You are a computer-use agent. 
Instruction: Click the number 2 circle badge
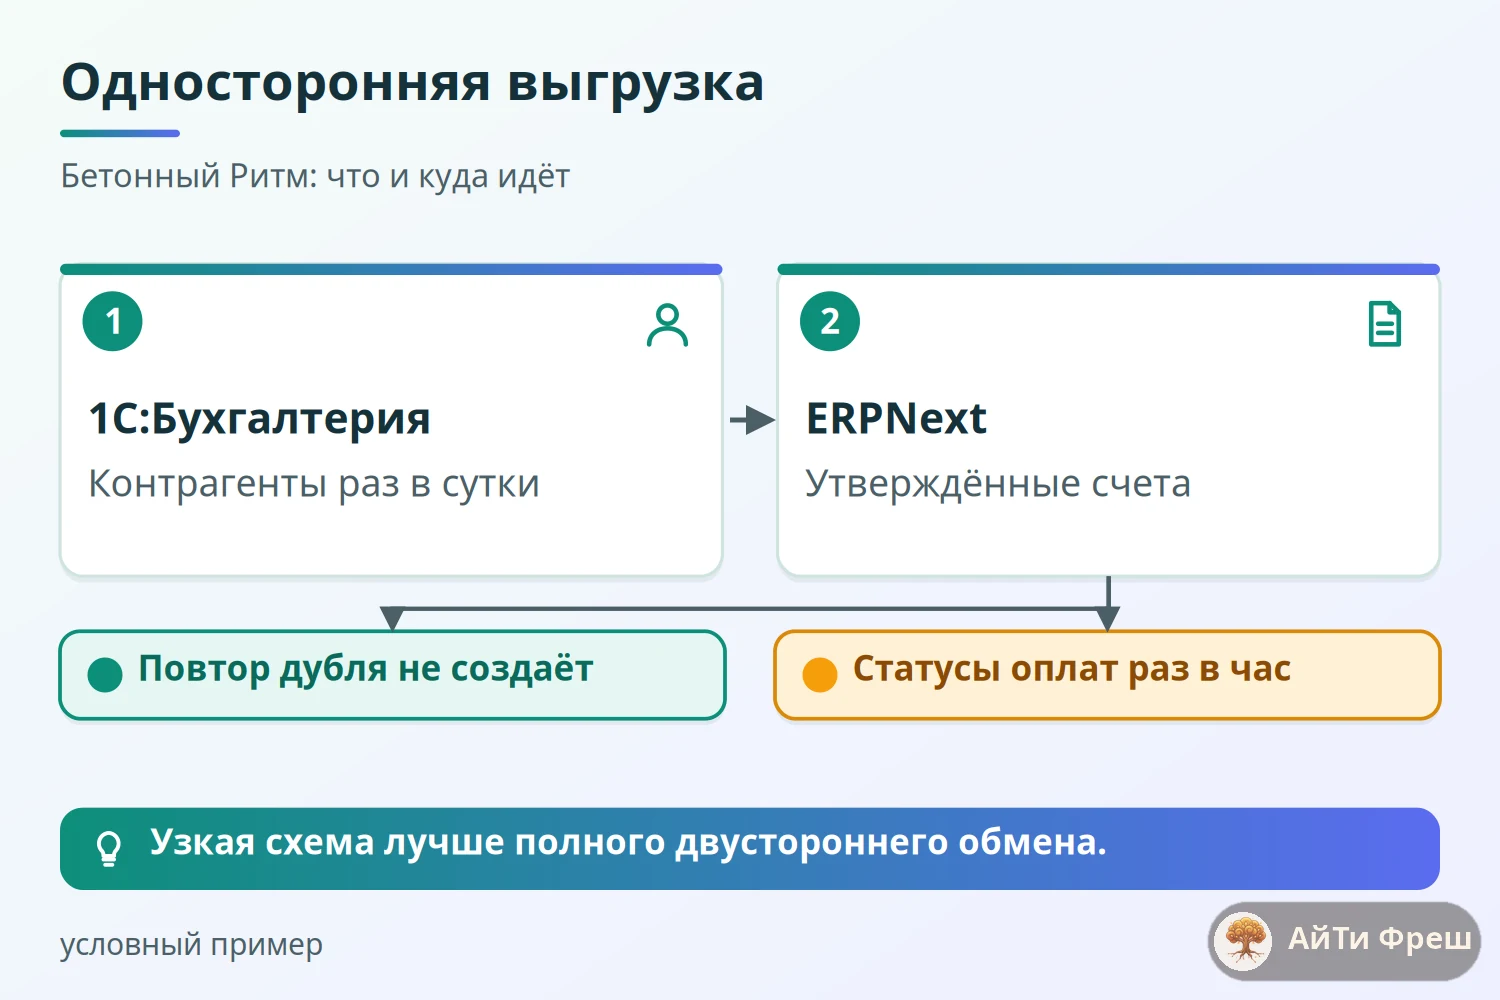point(830,321)
